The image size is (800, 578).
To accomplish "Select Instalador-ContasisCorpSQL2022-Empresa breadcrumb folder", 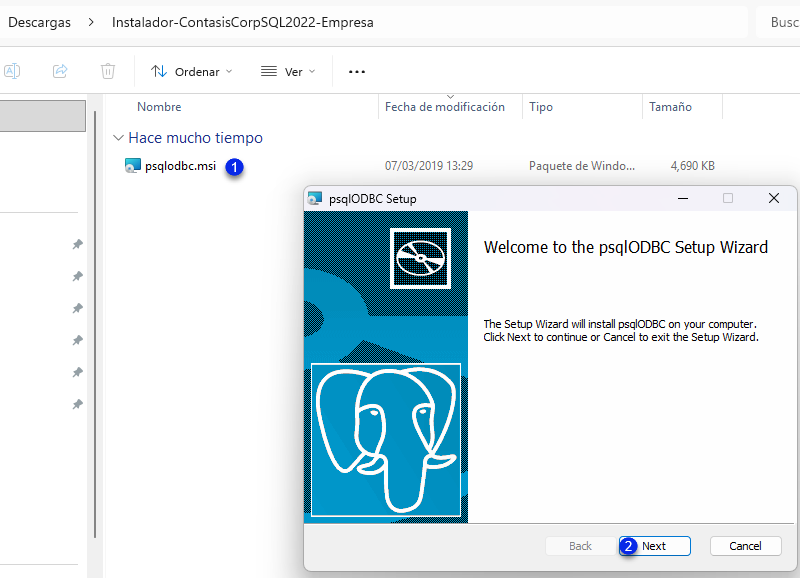I will 243,22.
